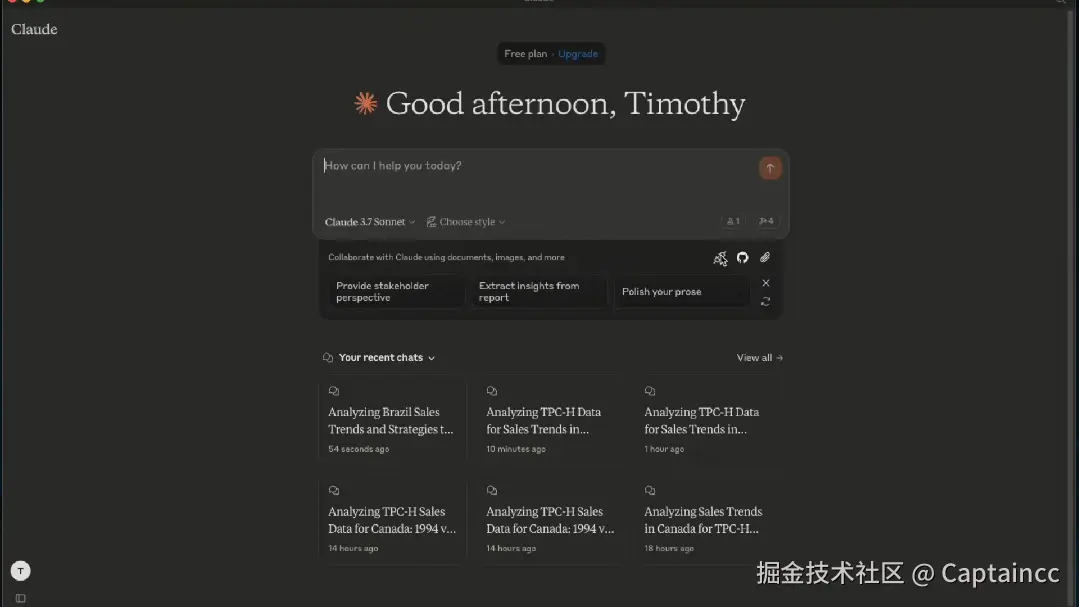Open the Claude 3.7 Sonnet model selector

(x=370, y=222)
